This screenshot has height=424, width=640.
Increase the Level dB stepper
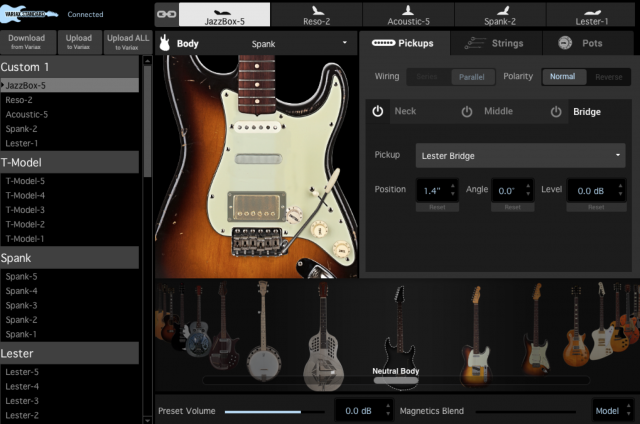click(x=620, y=186)
